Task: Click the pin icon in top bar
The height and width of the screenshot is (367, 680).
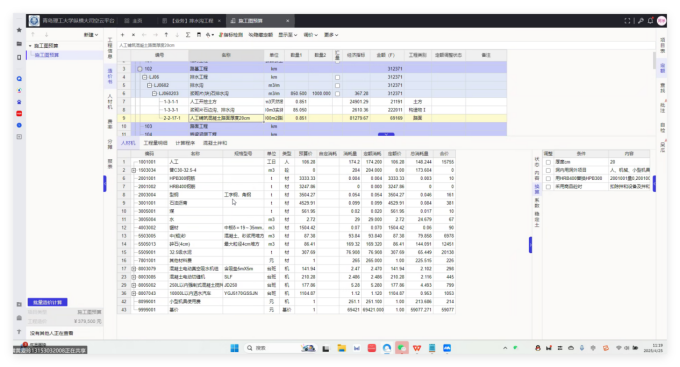Action: [640, 21]
